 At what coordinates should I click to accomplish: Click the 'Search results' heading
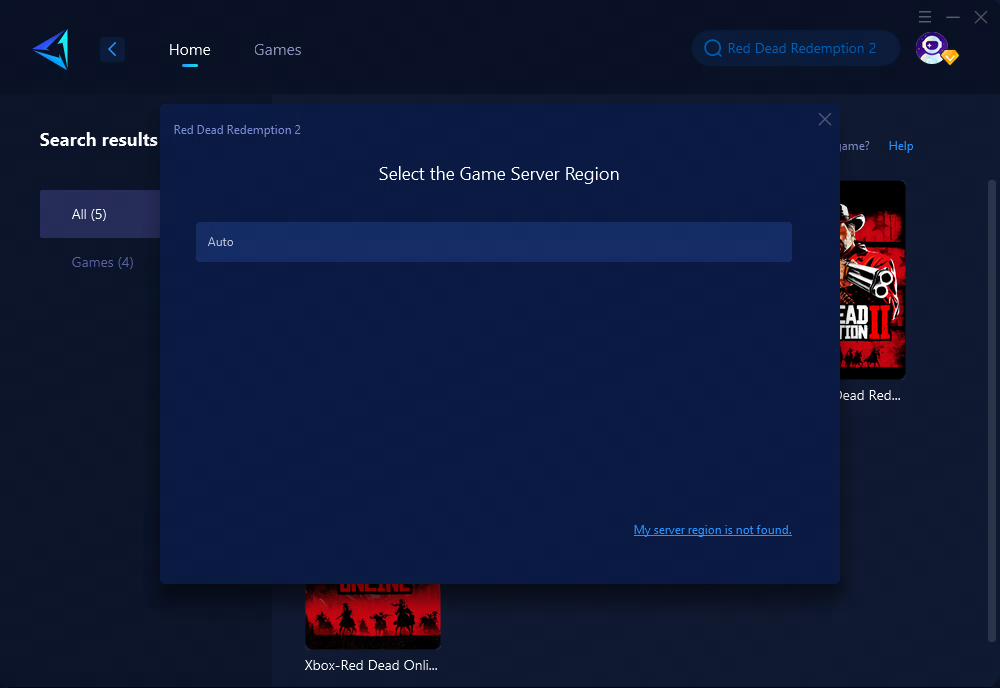tap(98, 140)
